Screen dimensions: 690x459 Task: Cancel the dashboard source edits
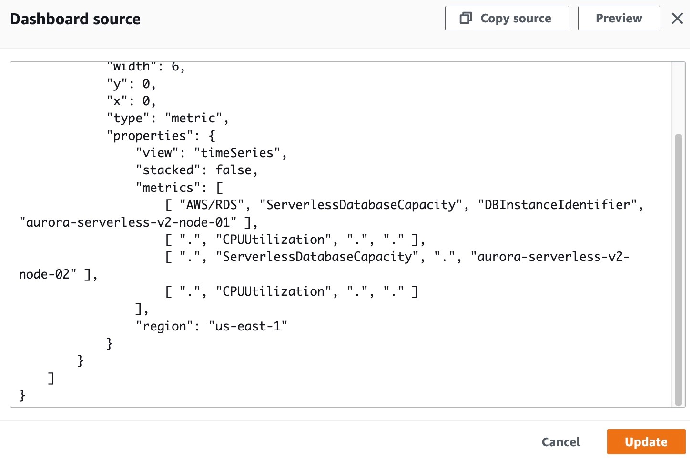click(x=560, y=442)
